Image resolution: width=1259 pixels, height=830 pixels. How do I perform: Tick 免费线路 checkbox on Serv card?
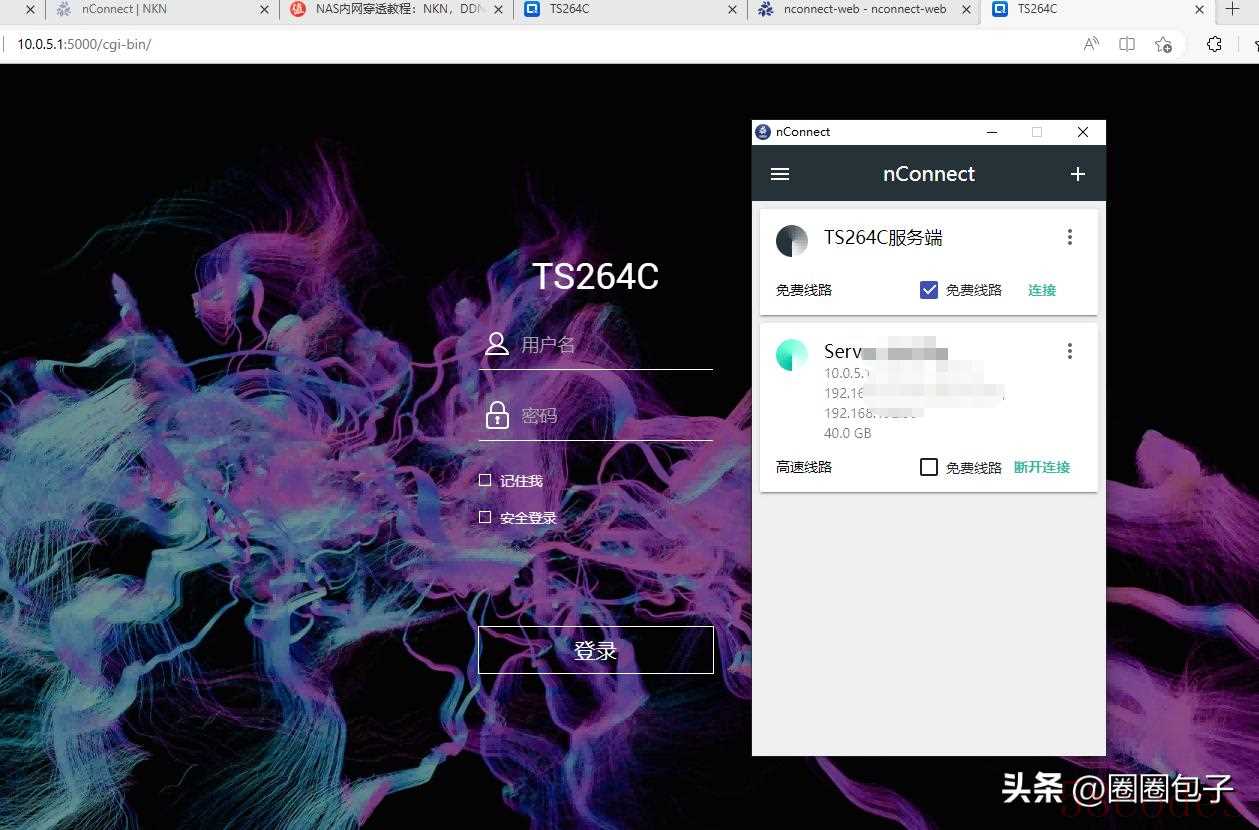(929, 467)
